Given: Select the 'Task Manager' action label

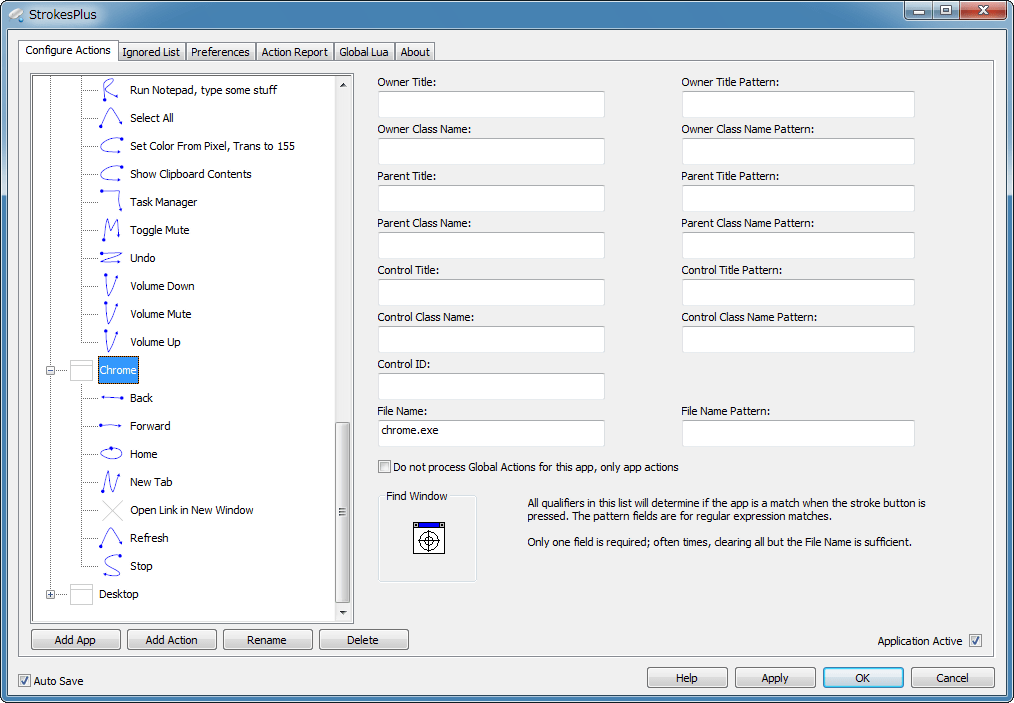Looking at the screenshot, I should point(163,202).
